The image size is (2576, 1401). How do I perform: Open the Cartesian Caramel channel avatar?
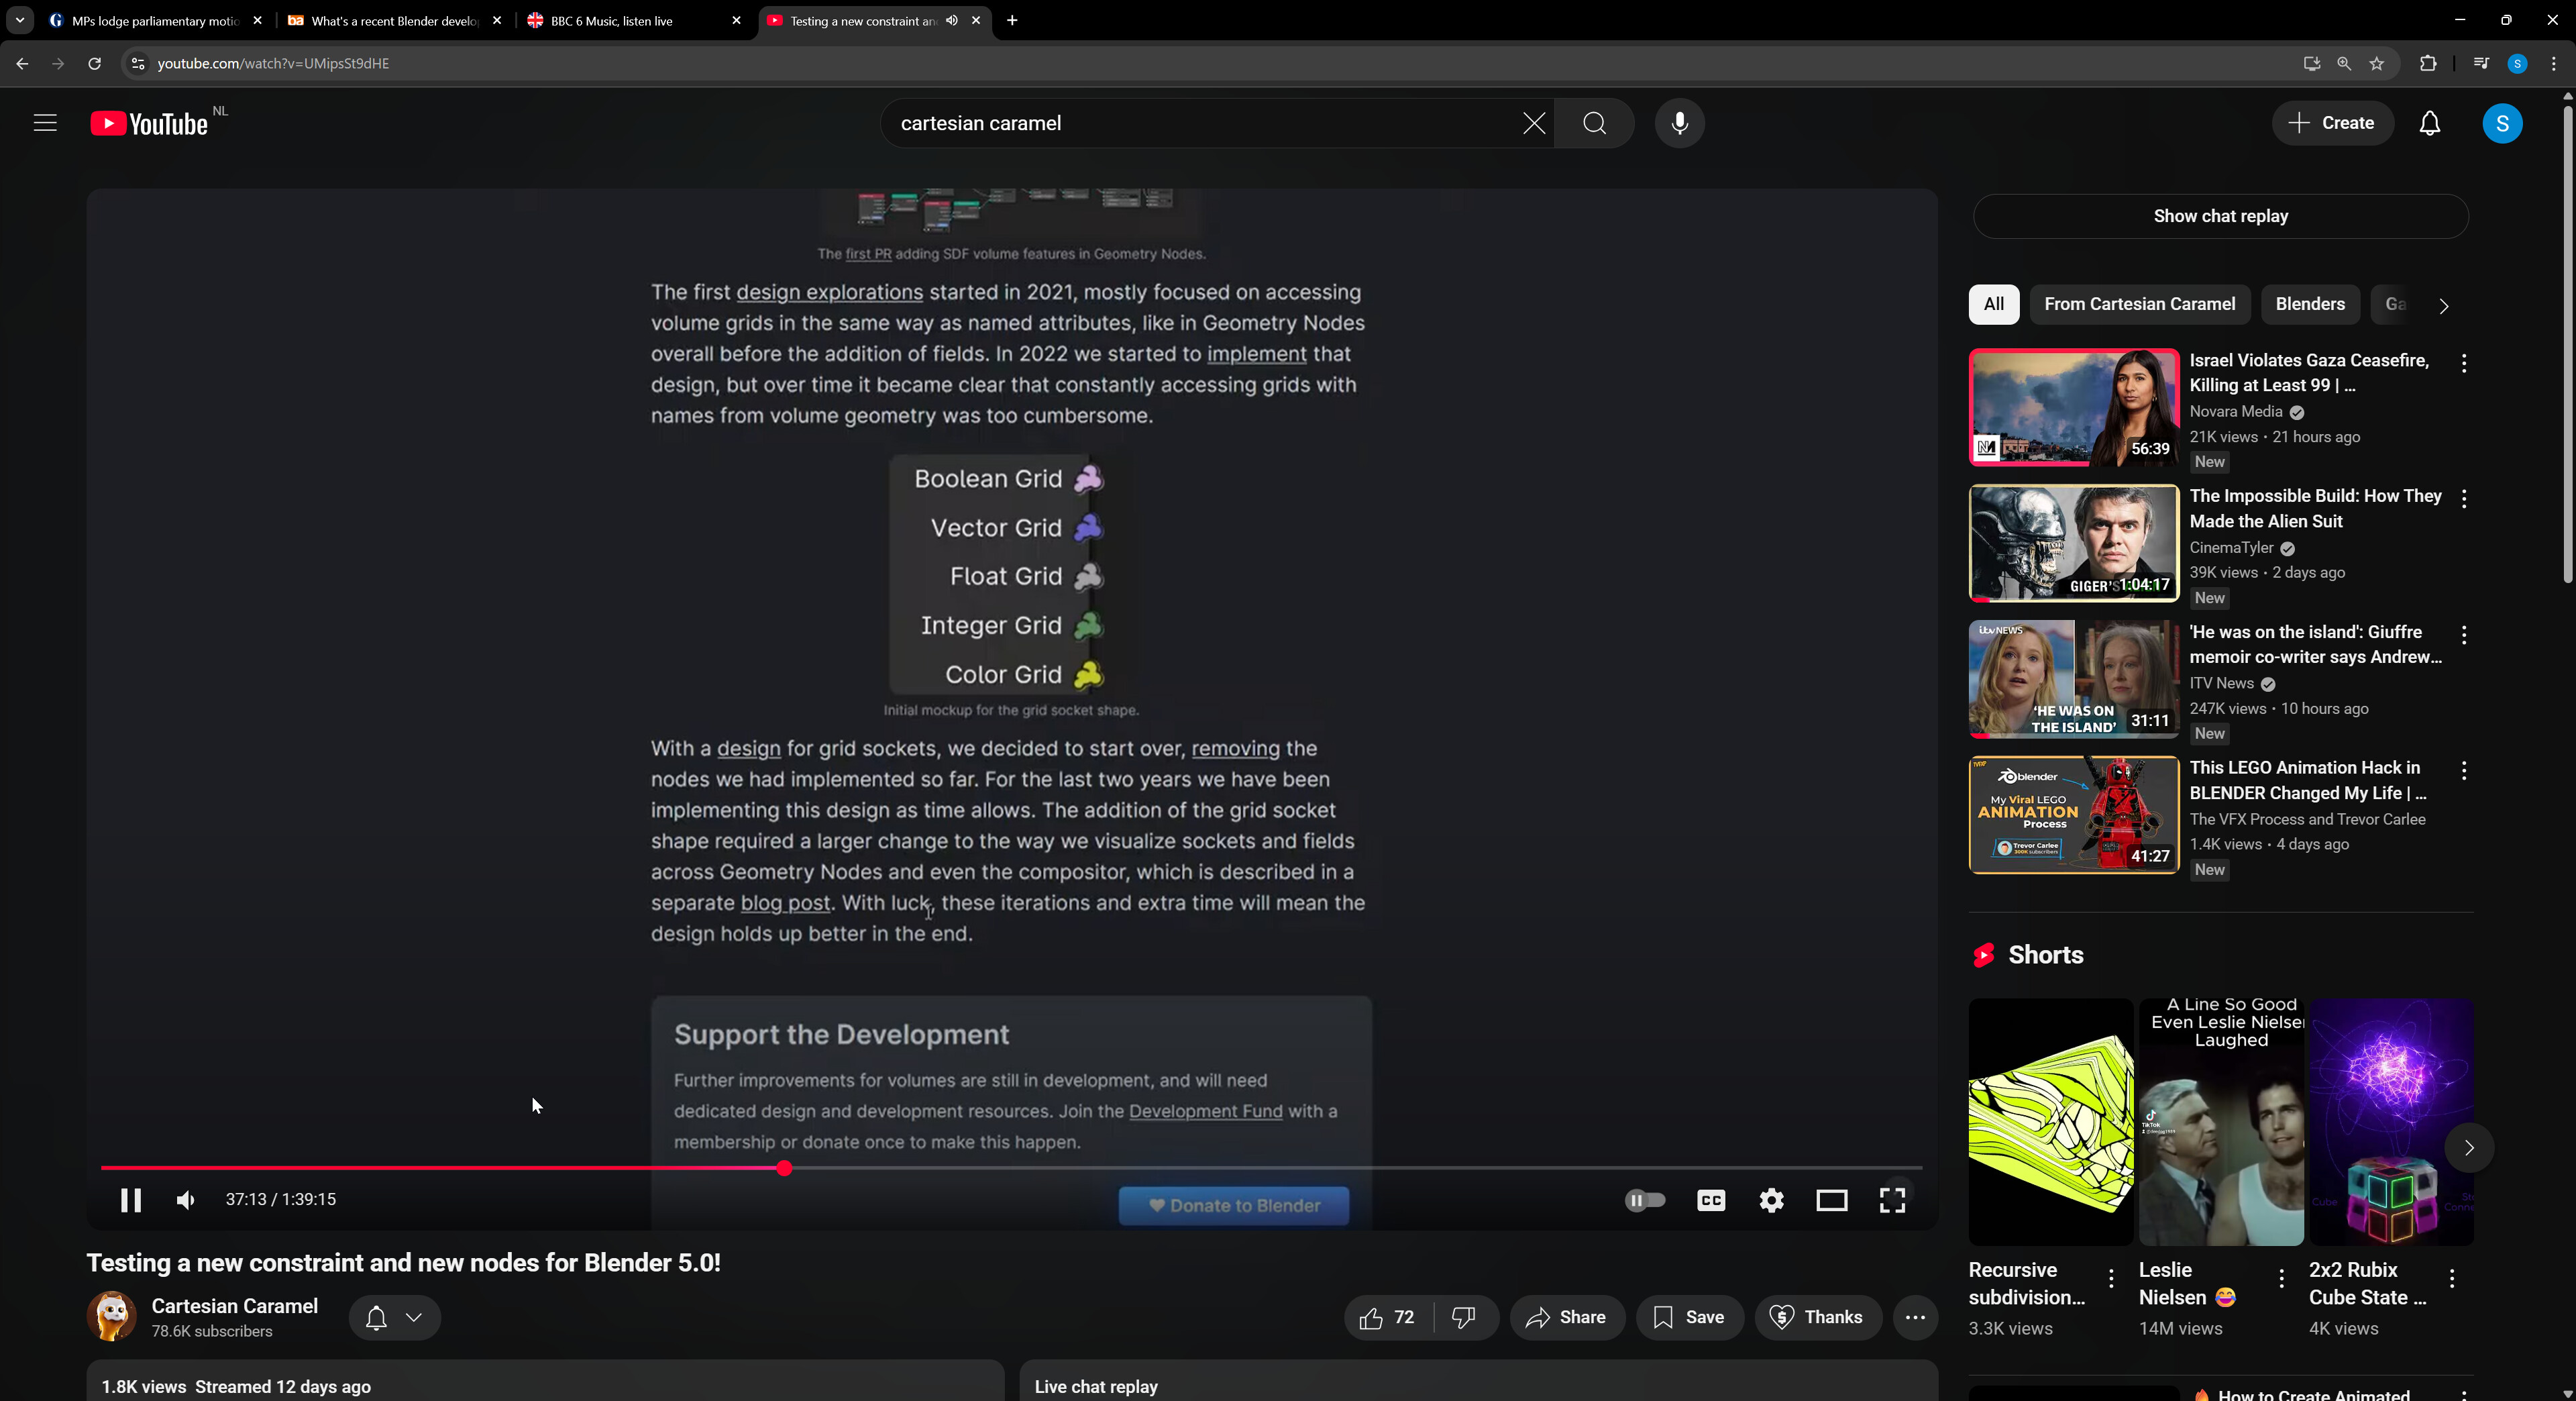click(x=112, y=1316)
